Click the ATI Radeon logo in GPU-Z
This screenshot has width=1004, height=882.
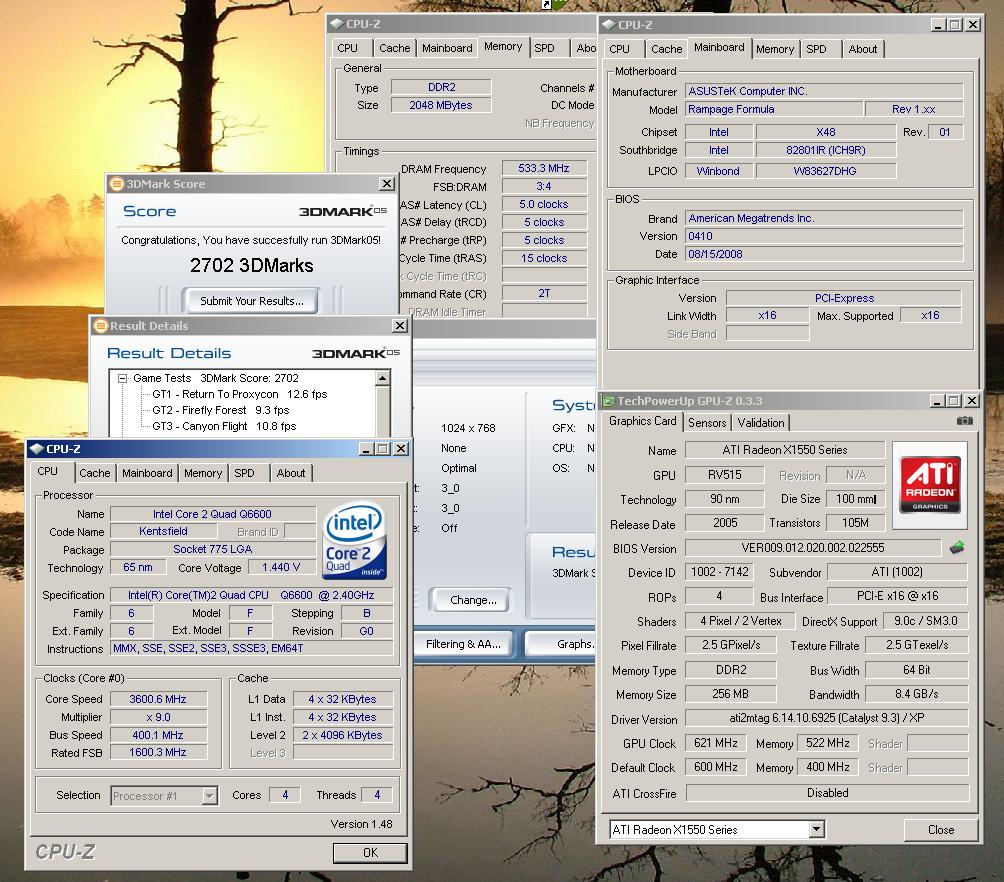930,484
